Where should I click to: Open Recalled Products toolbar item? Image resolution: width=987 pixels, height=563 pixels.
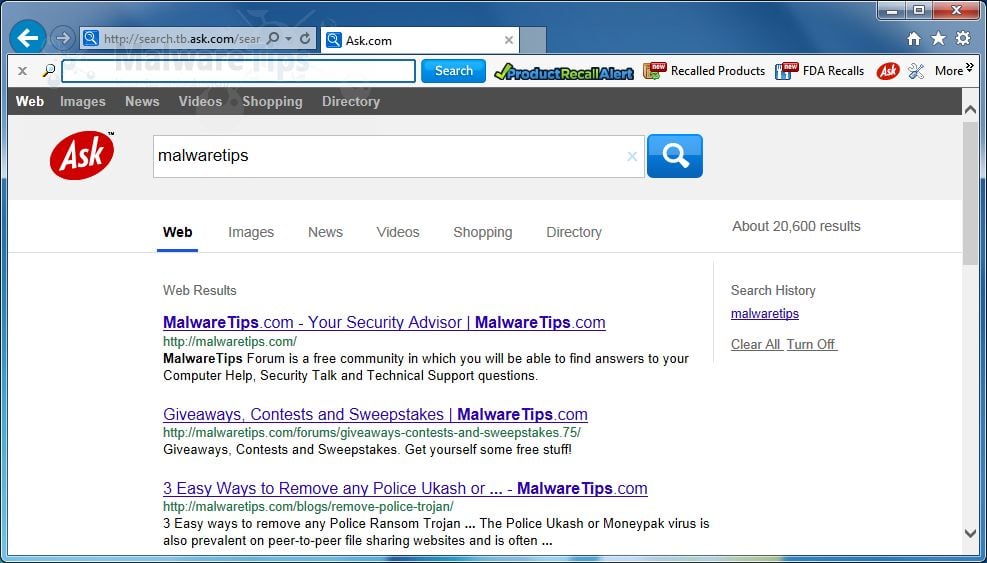(x=704, y=71)
